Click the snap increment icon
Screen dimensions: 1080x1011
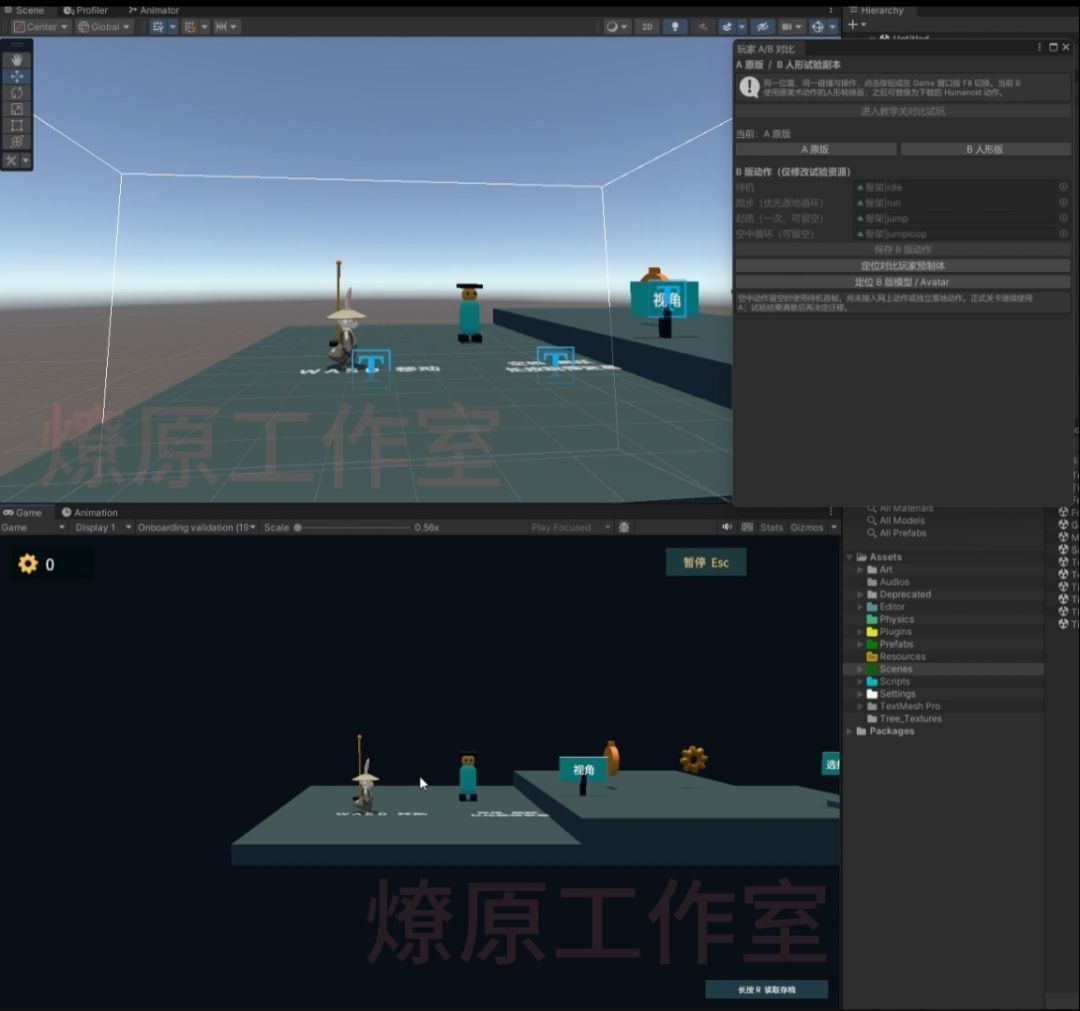(222, 27)
